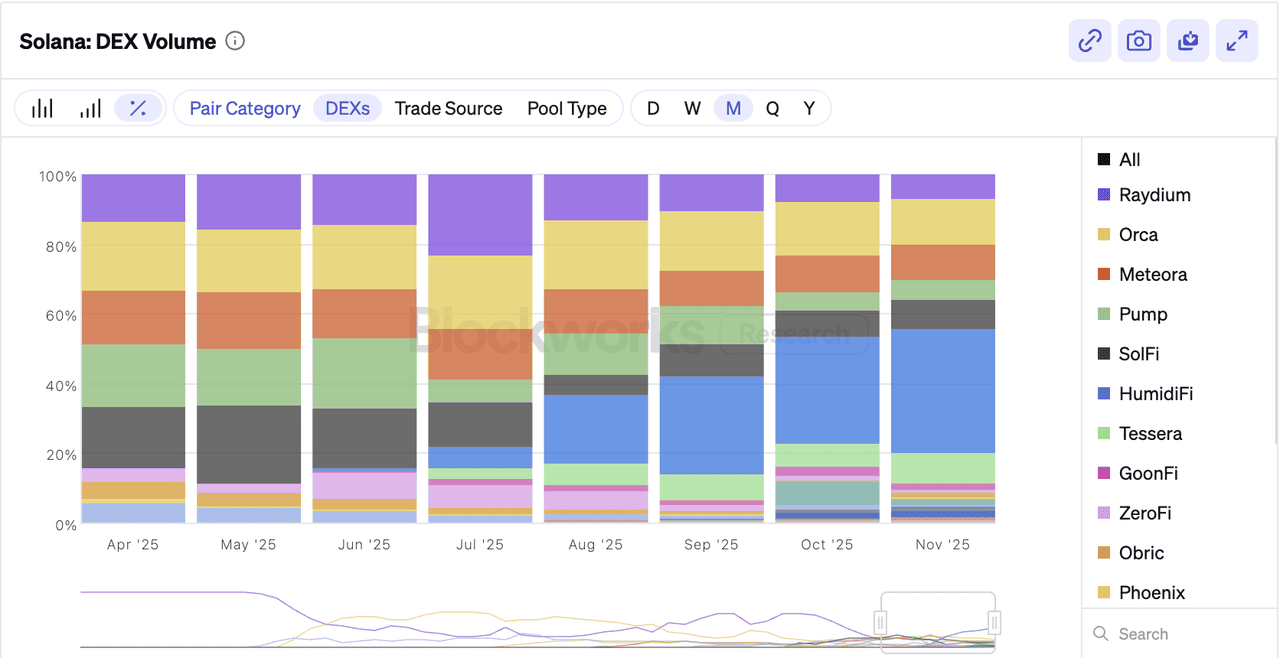The width and height of the screenshot is (1280, 658).
Task: Switch to stacked bar chart view
Action: [x=42, y=108]
